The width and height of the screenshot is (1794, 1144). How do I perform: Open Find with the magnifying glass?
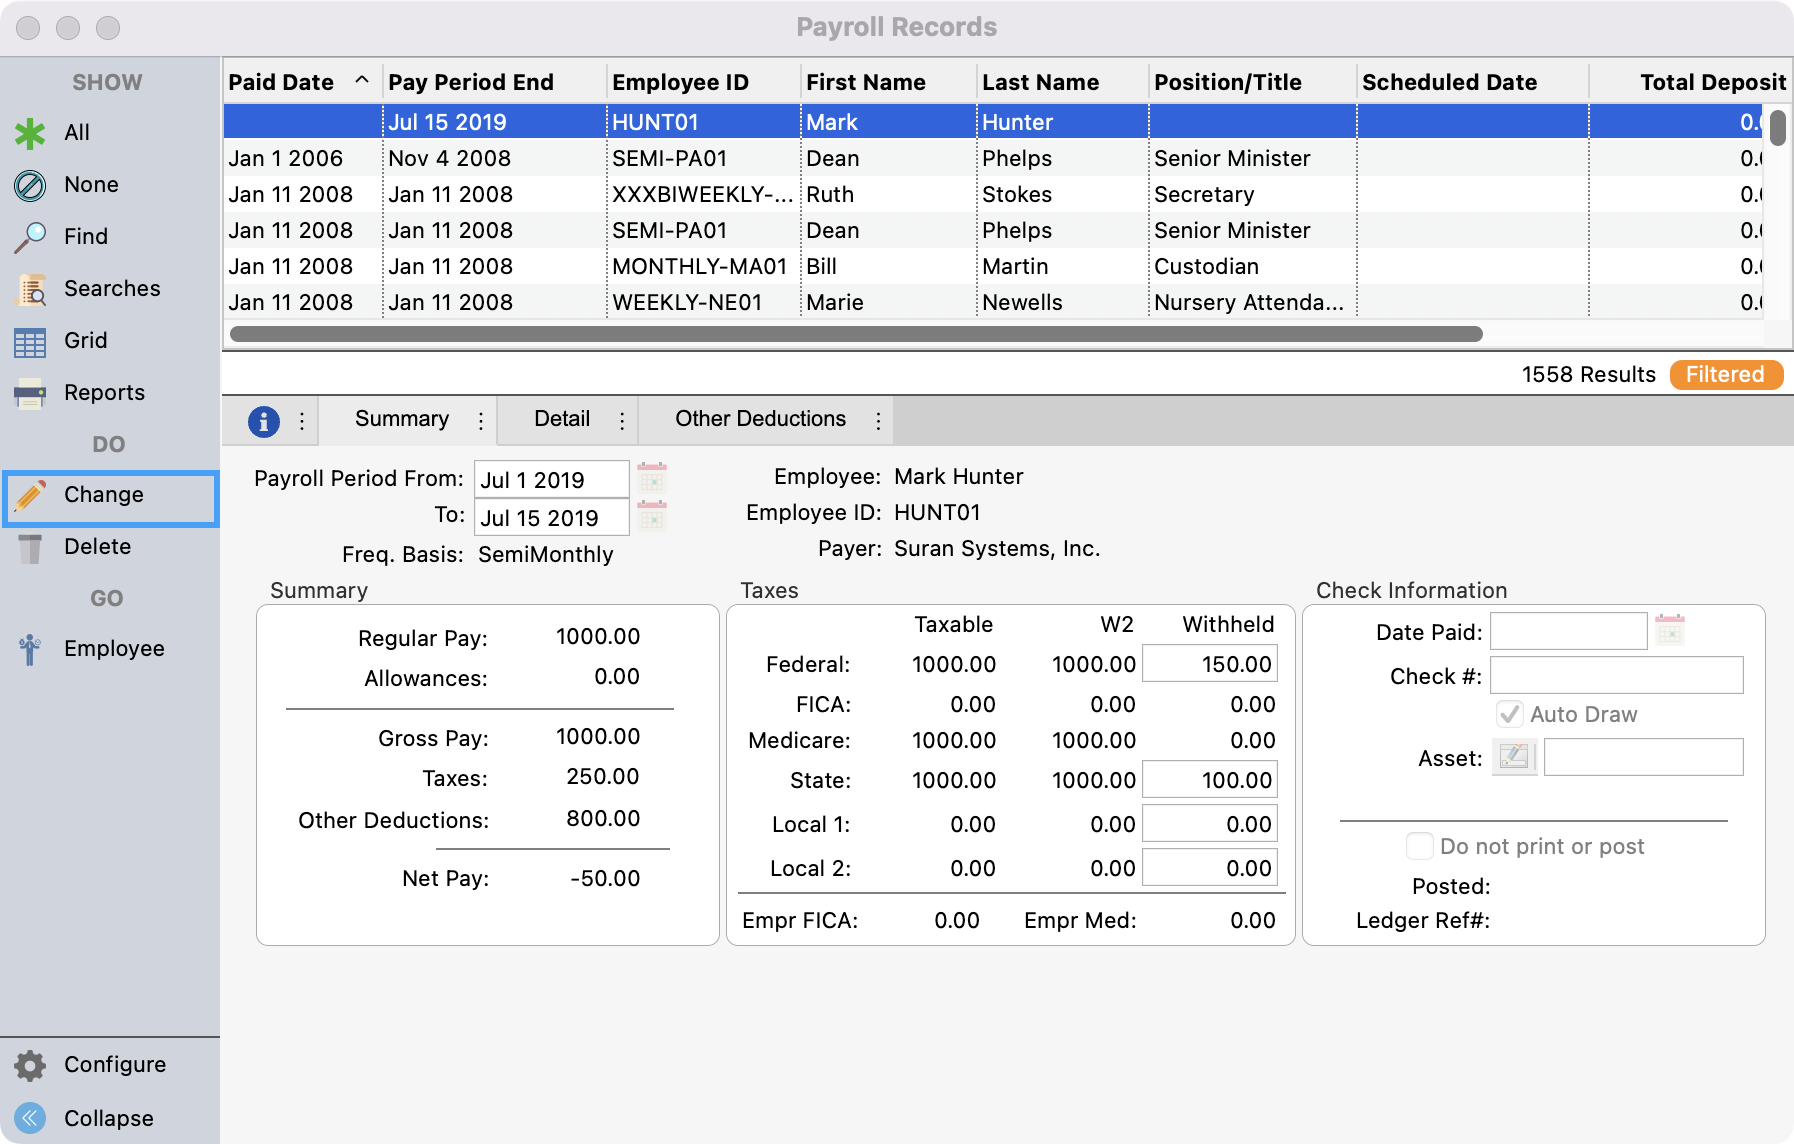point(30,237)
